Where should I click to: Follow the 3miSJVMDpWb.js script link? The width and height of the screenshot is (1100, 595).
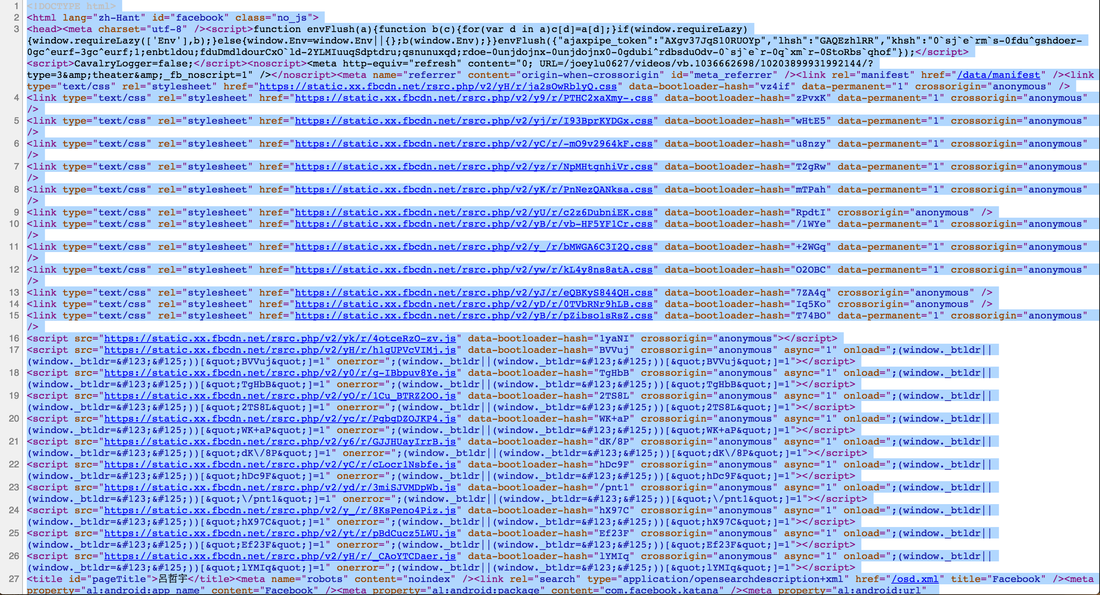(280, 488)
